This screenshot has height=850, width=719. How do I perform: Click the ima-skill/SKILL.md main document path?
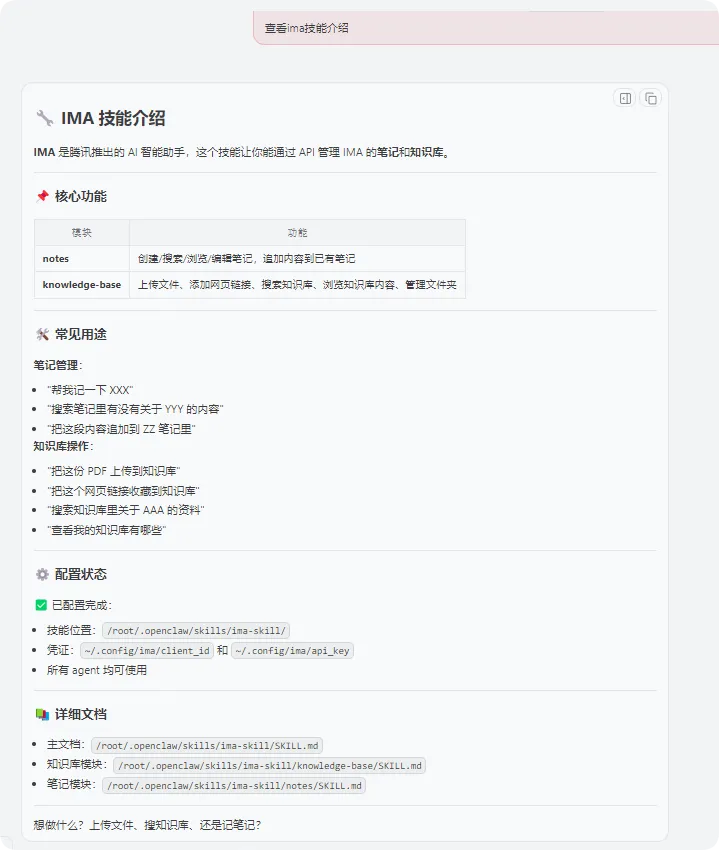click(x=207, y=745)
